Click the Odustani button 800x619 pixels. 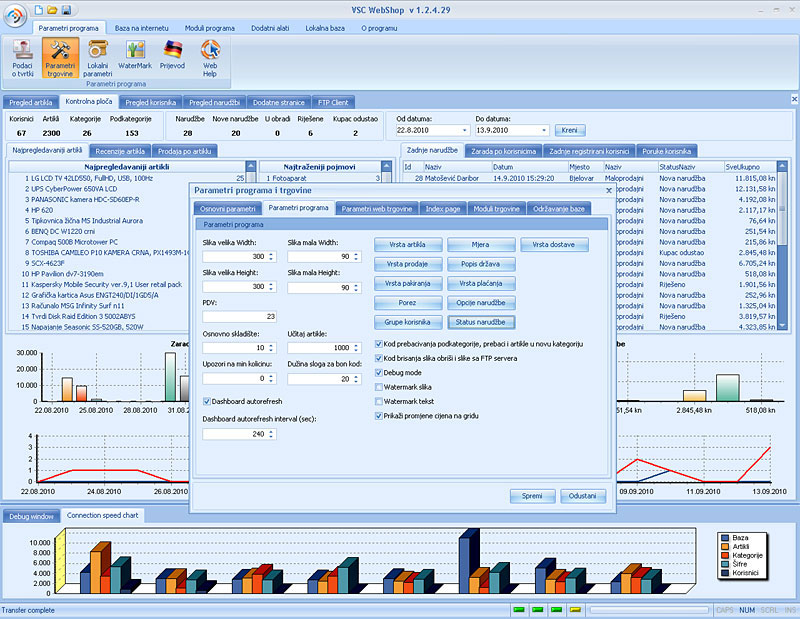click(x=582, y=496)
